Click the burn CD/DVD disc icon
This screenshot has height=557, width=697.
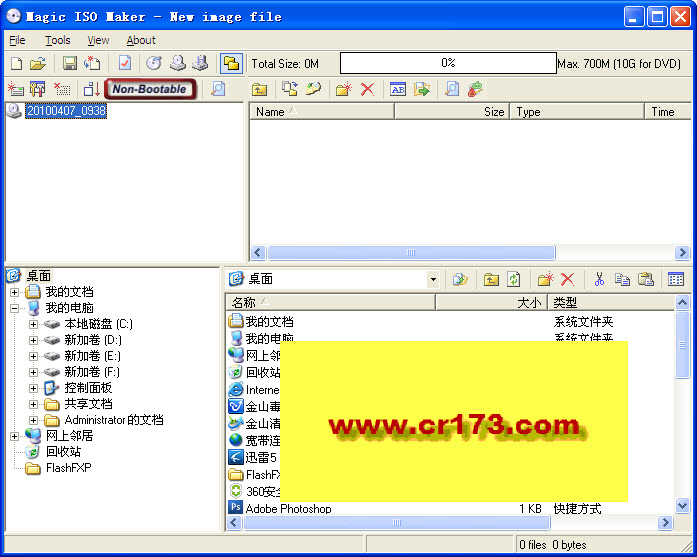point(154,64)
